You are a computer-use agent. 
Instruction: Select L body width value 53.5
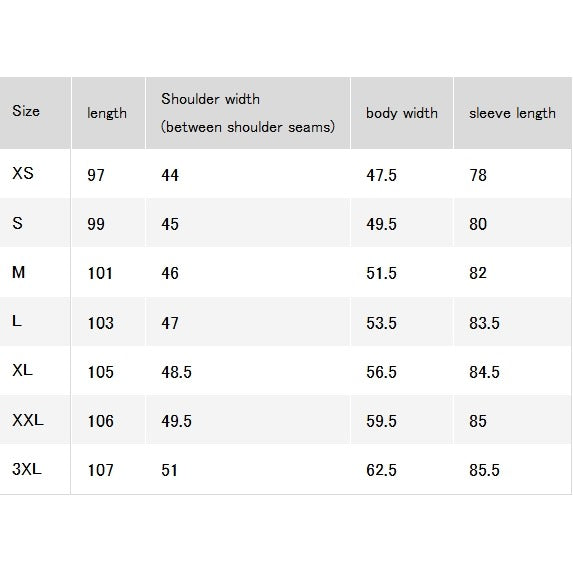point(382,323)
